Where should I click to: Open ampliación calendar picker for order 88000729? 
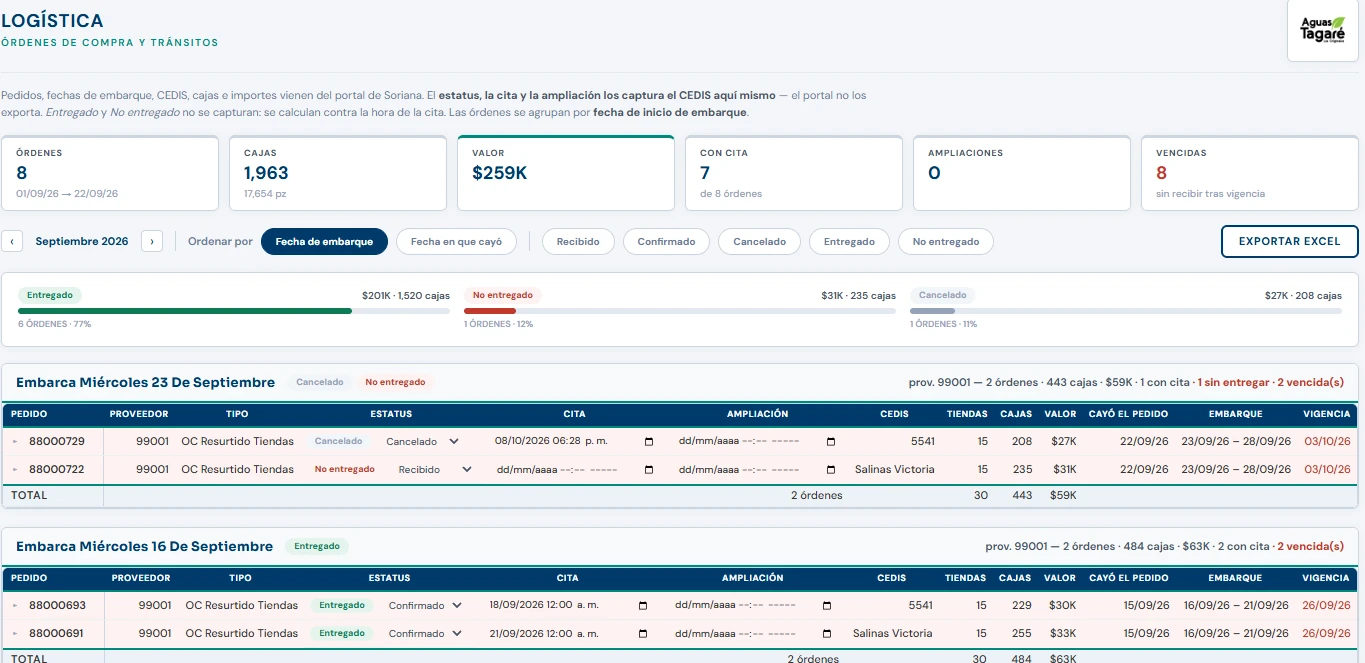[x=831, y=442]
